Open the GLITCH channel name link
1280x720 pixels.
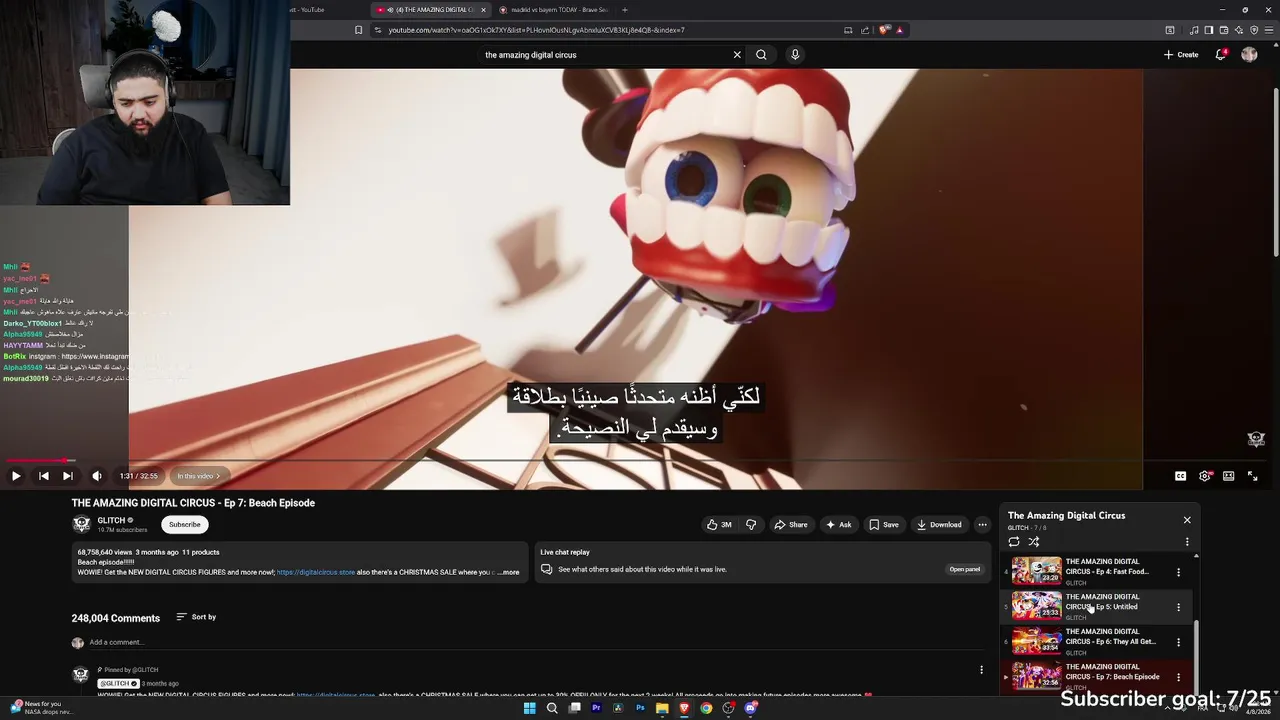[x=111, y=520]
